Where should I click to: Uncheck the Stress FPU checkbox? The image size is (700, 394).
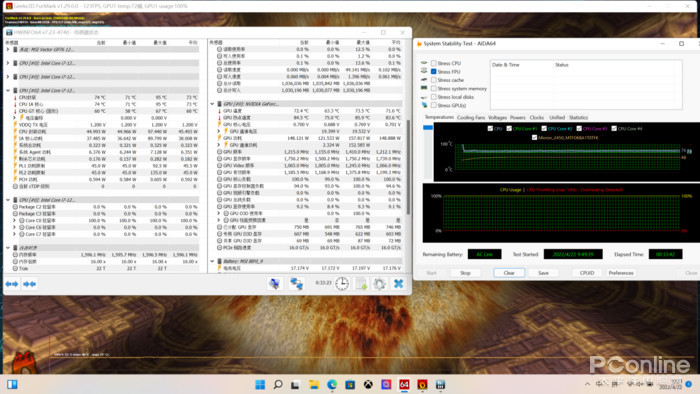[433, 71]
